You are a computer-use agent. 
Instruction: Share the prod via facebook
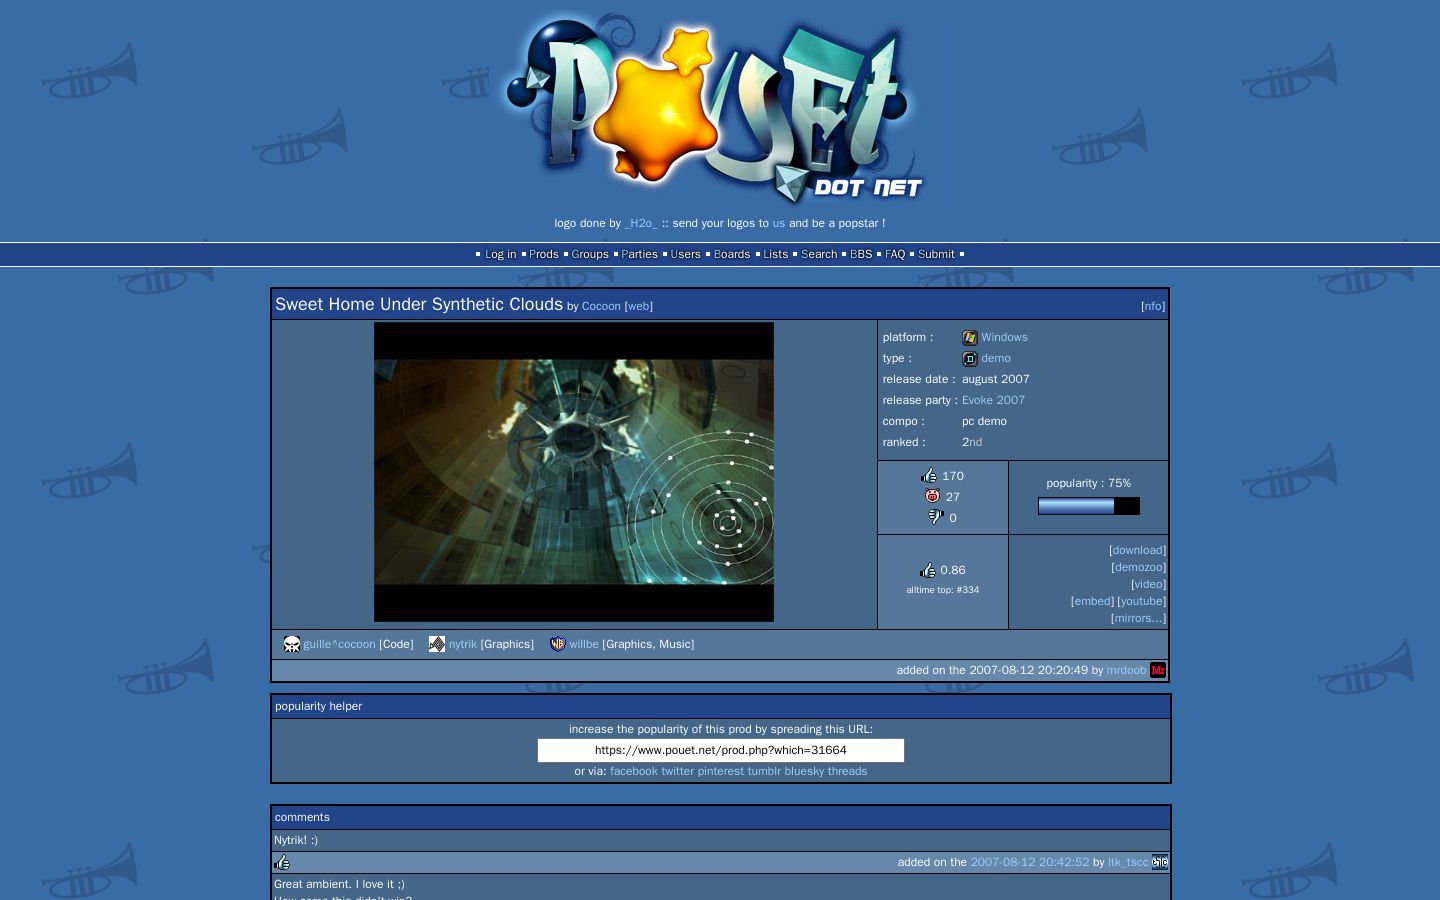pyautogui.click(x=634, y=771)
